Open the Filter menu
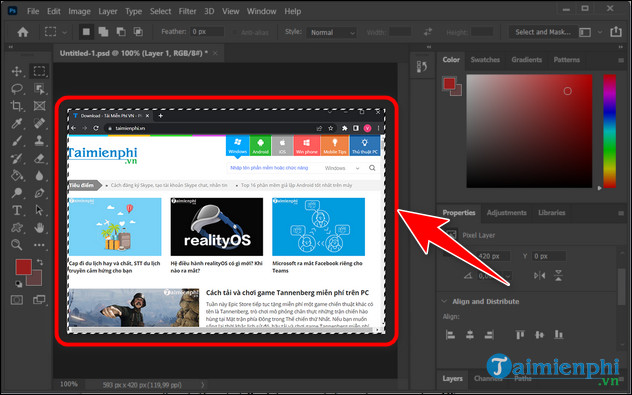This screenshot has width=632, height=395. click(187, 11)
